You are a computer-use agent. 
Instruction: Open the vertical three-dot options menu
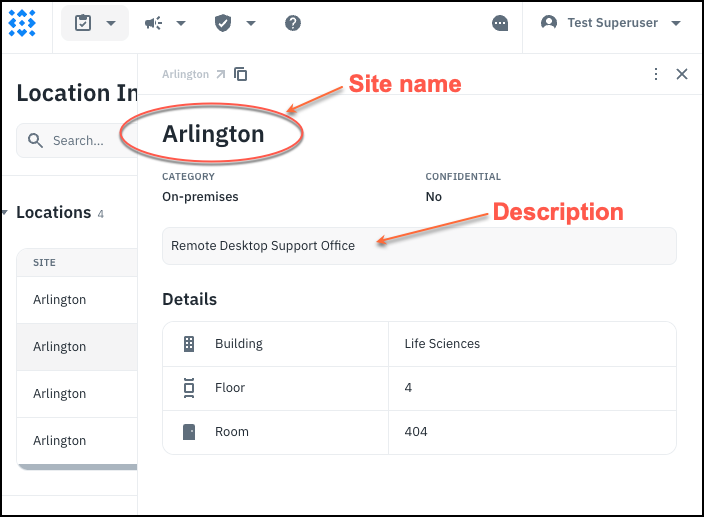pos(656,74)
